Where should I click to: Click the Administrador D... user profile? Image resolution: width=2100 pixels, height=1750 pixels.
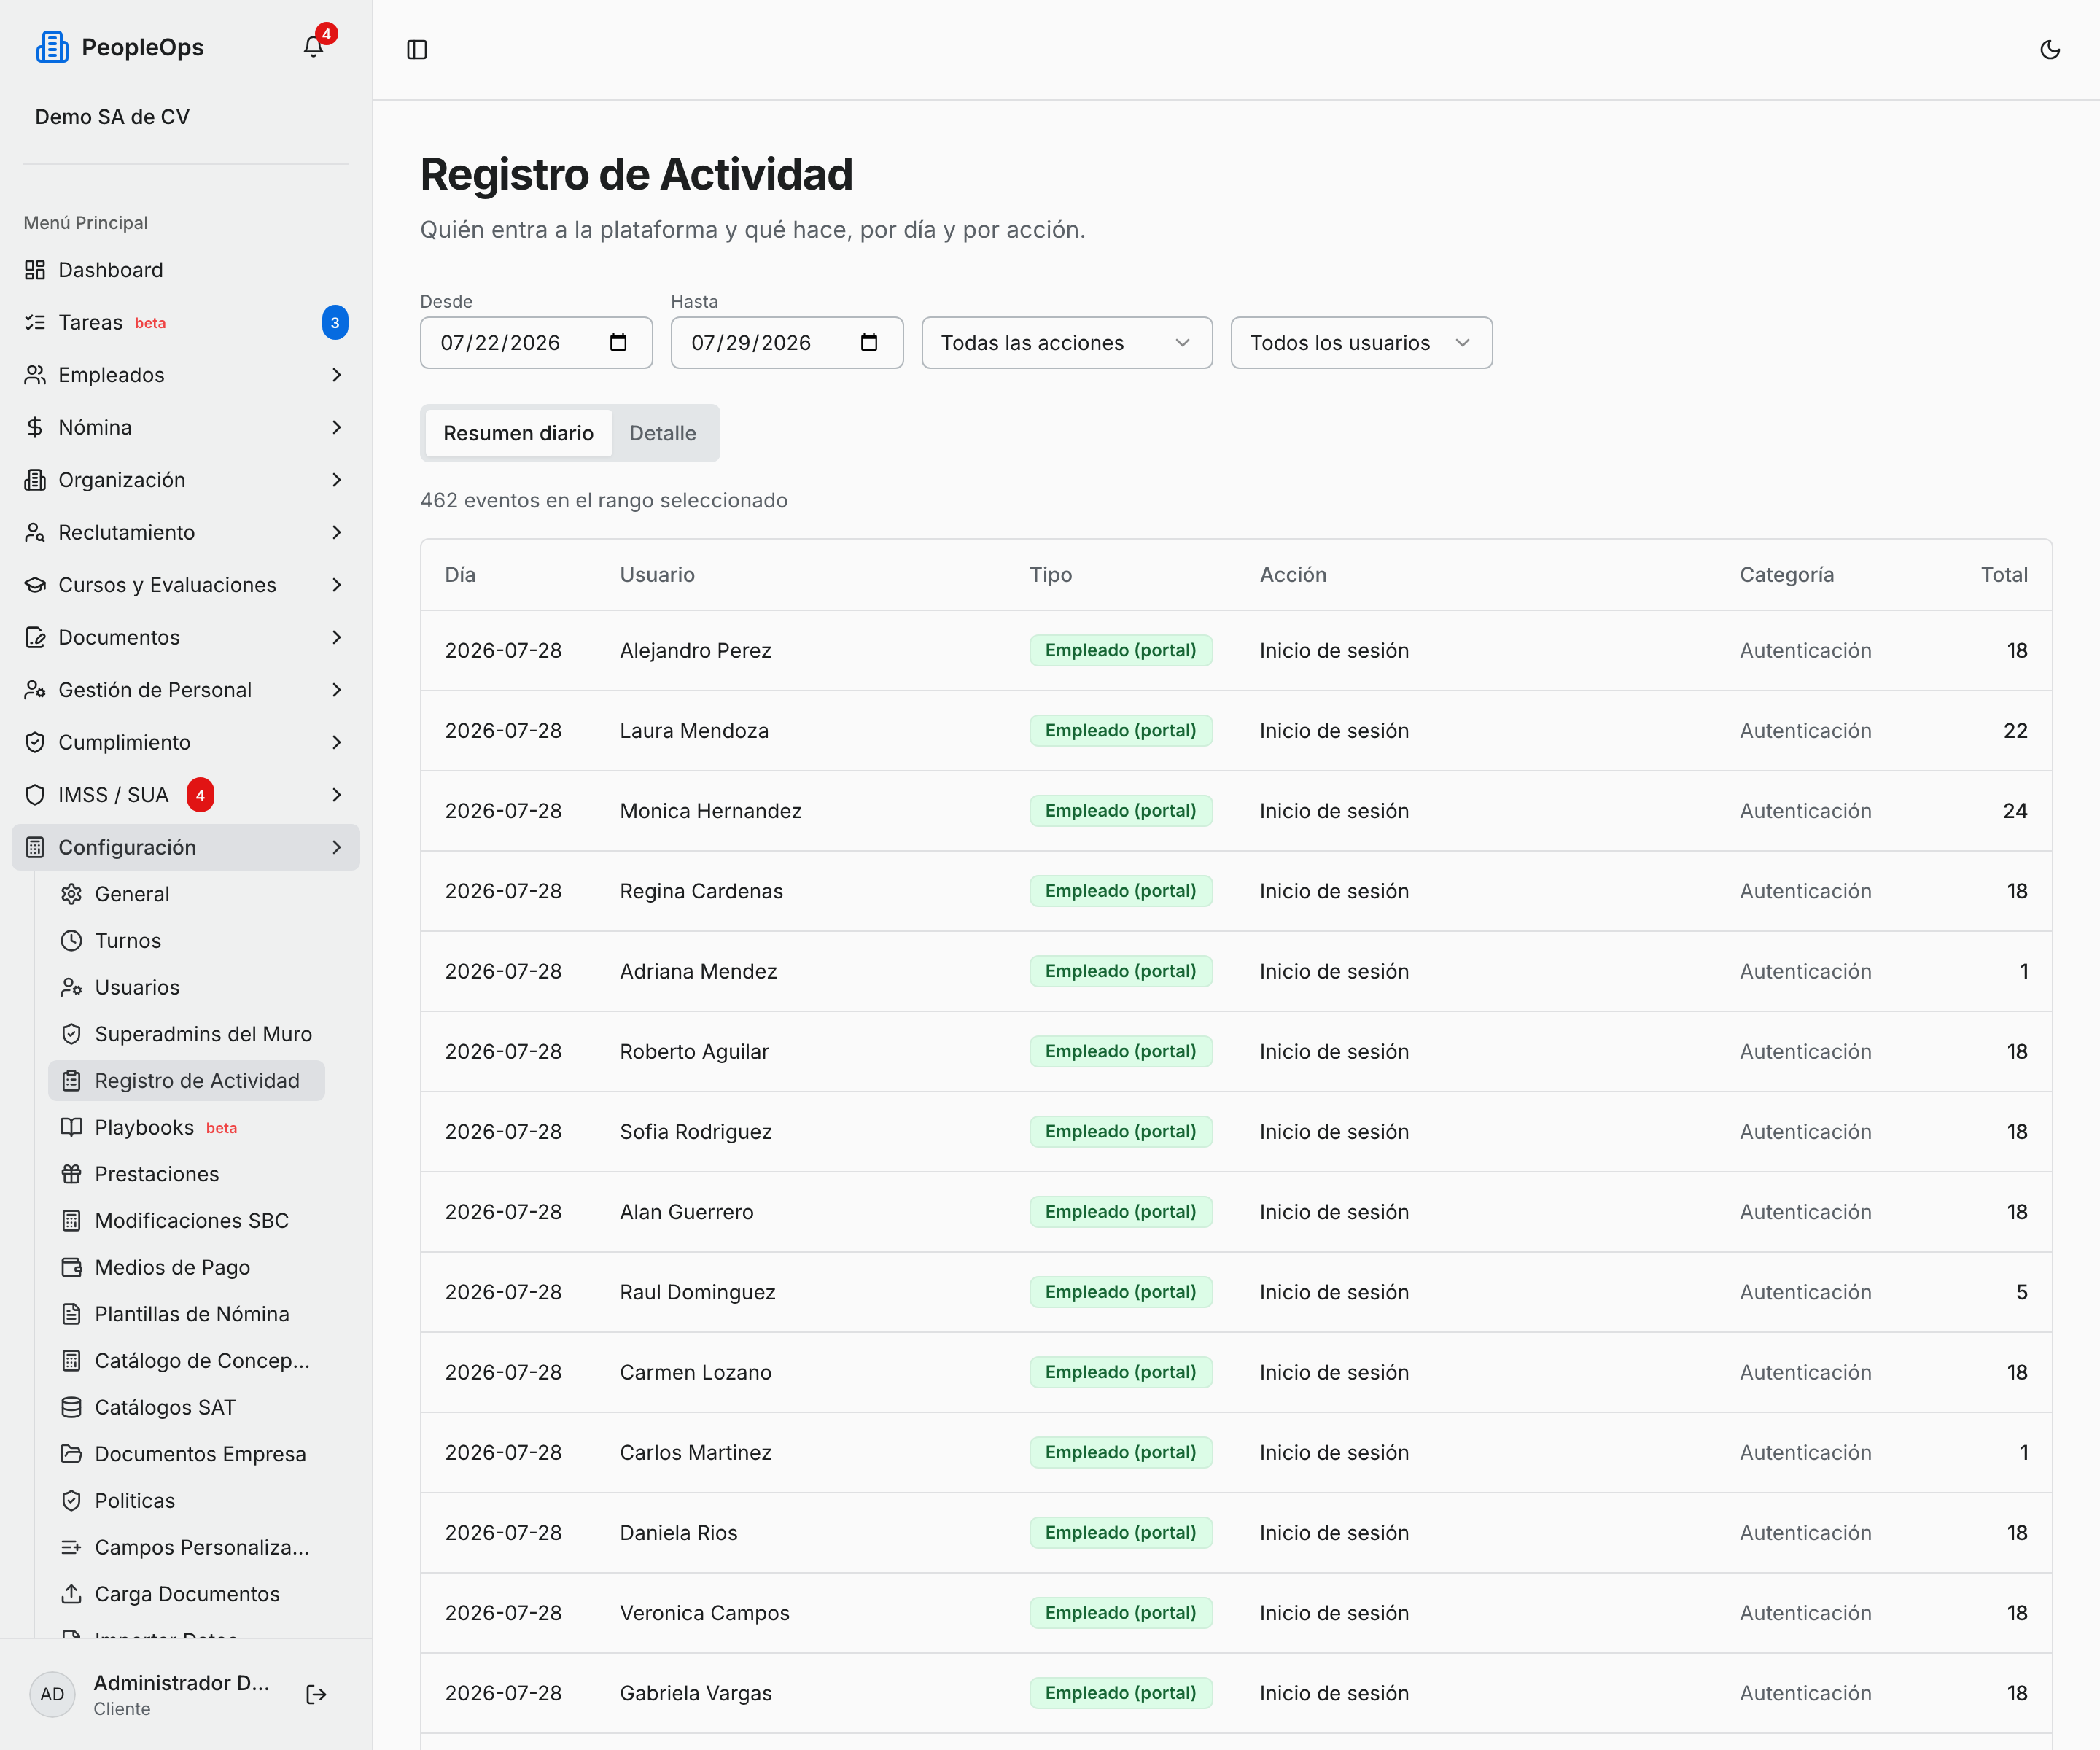click(x=181, y=1694)
